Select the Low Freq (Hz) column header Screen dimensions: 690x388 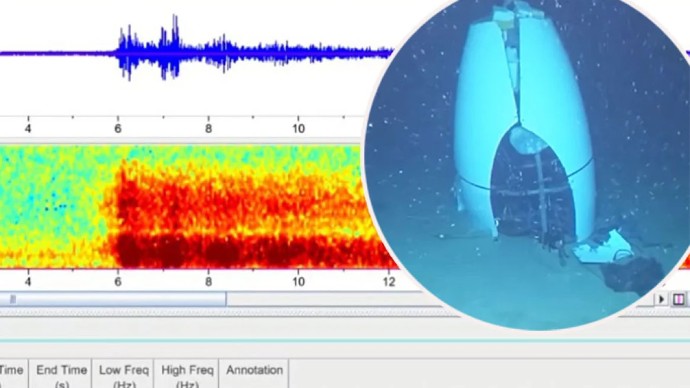tap(124, 374)
